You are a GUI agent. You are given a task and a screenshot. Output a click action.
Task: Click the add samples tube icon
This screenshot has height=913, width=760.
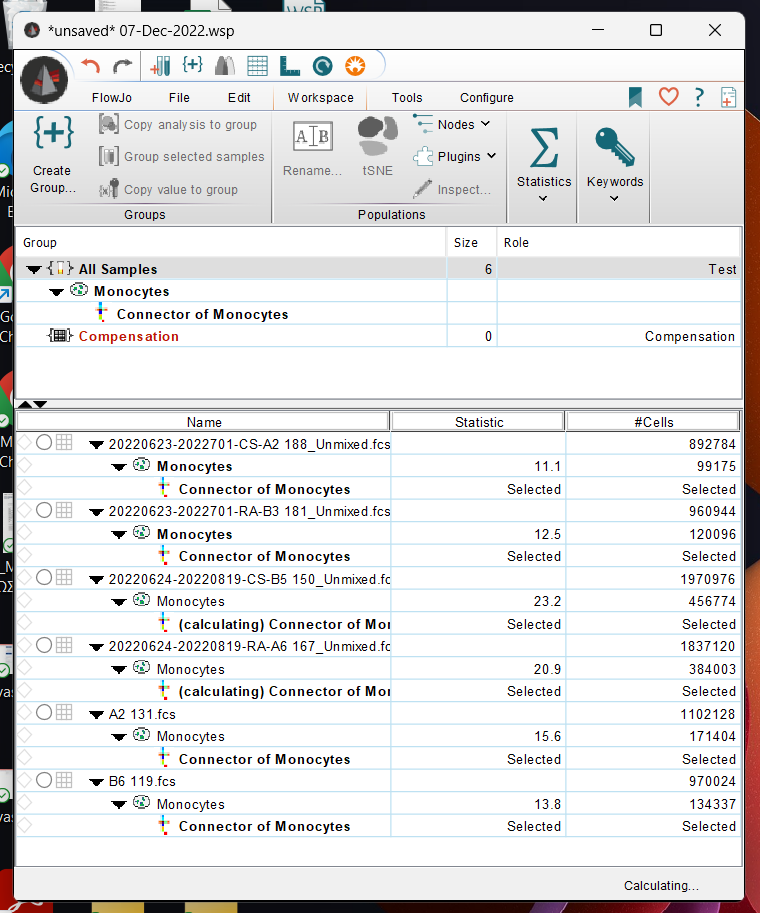coord(160,66)
